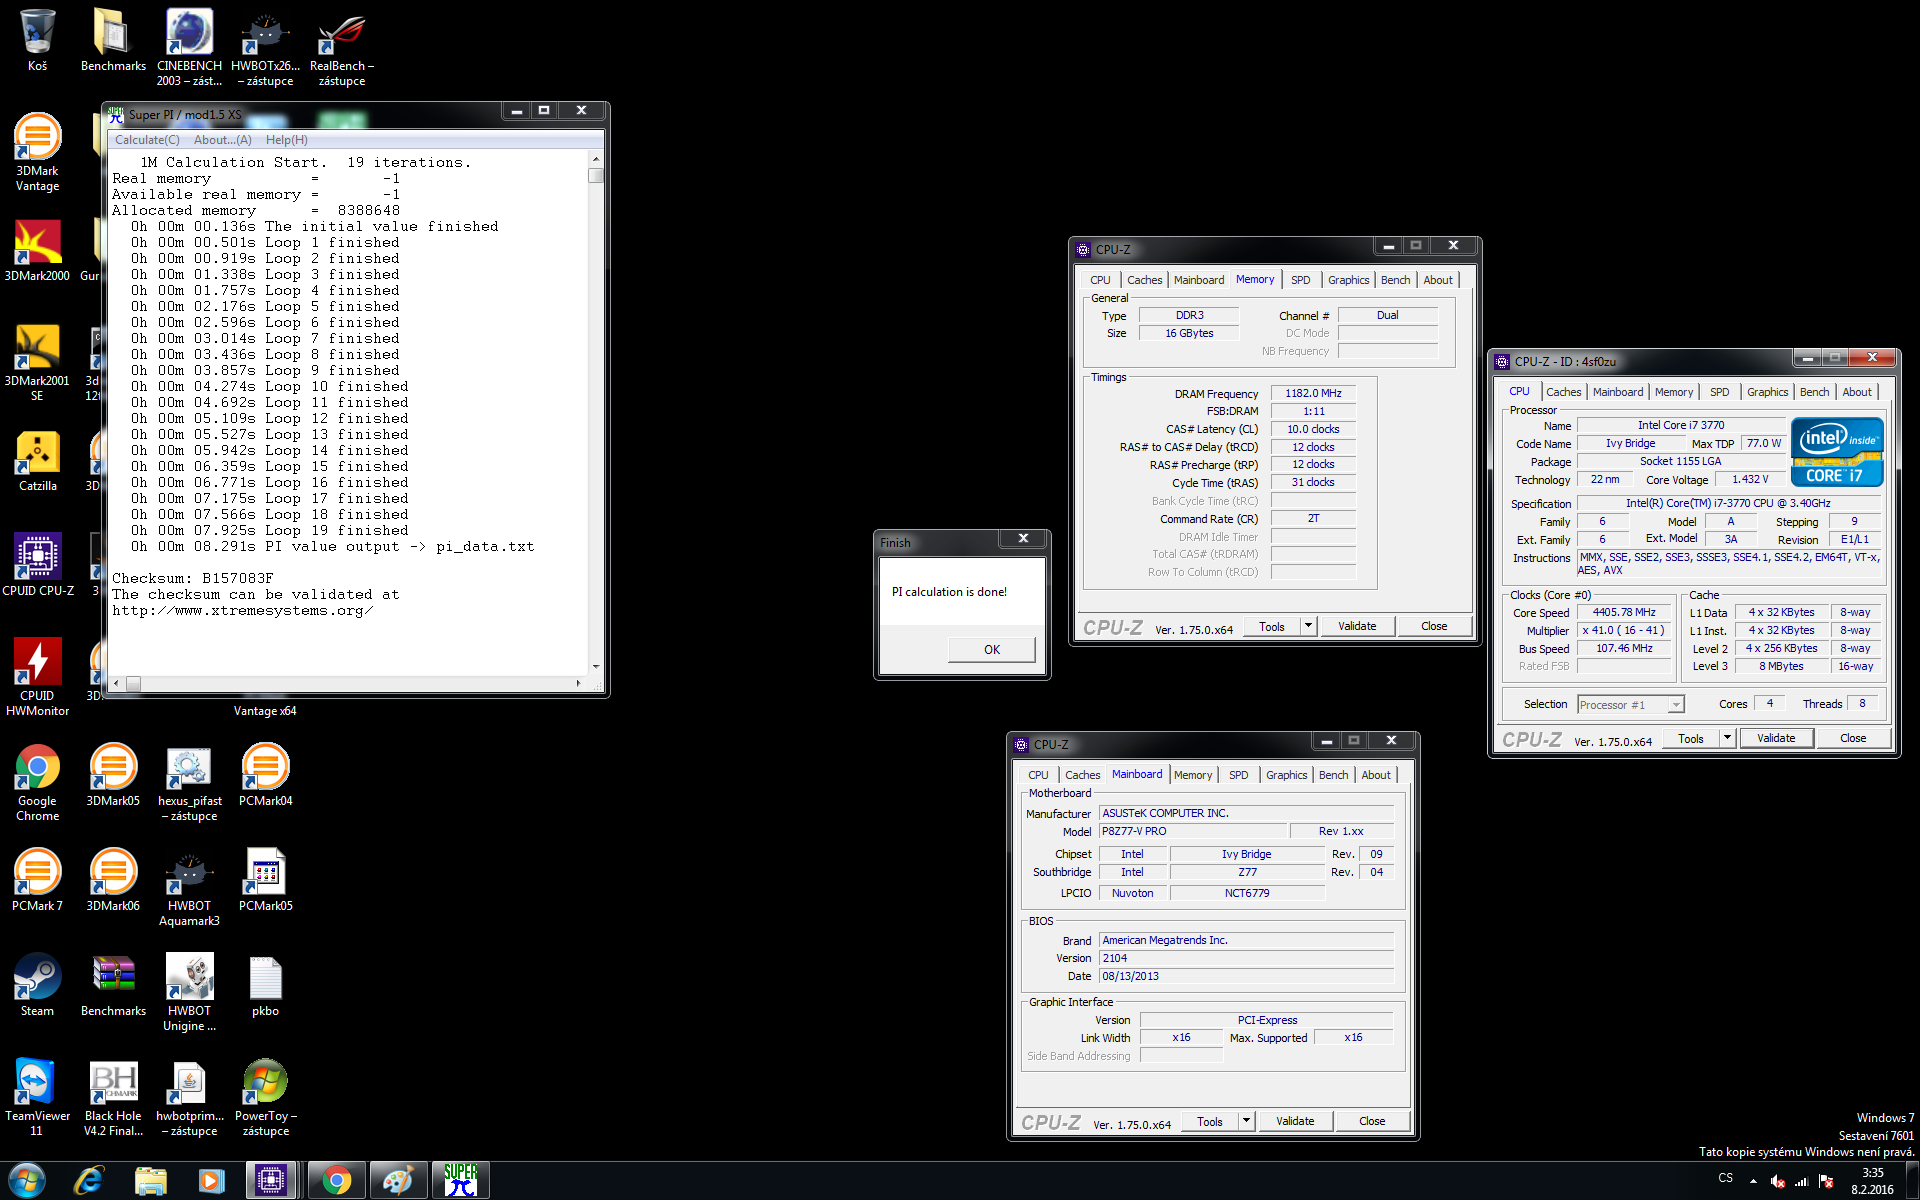
Task: Click Tools button in Mainboard CPU-Z window
Action: (1210, 1121)
